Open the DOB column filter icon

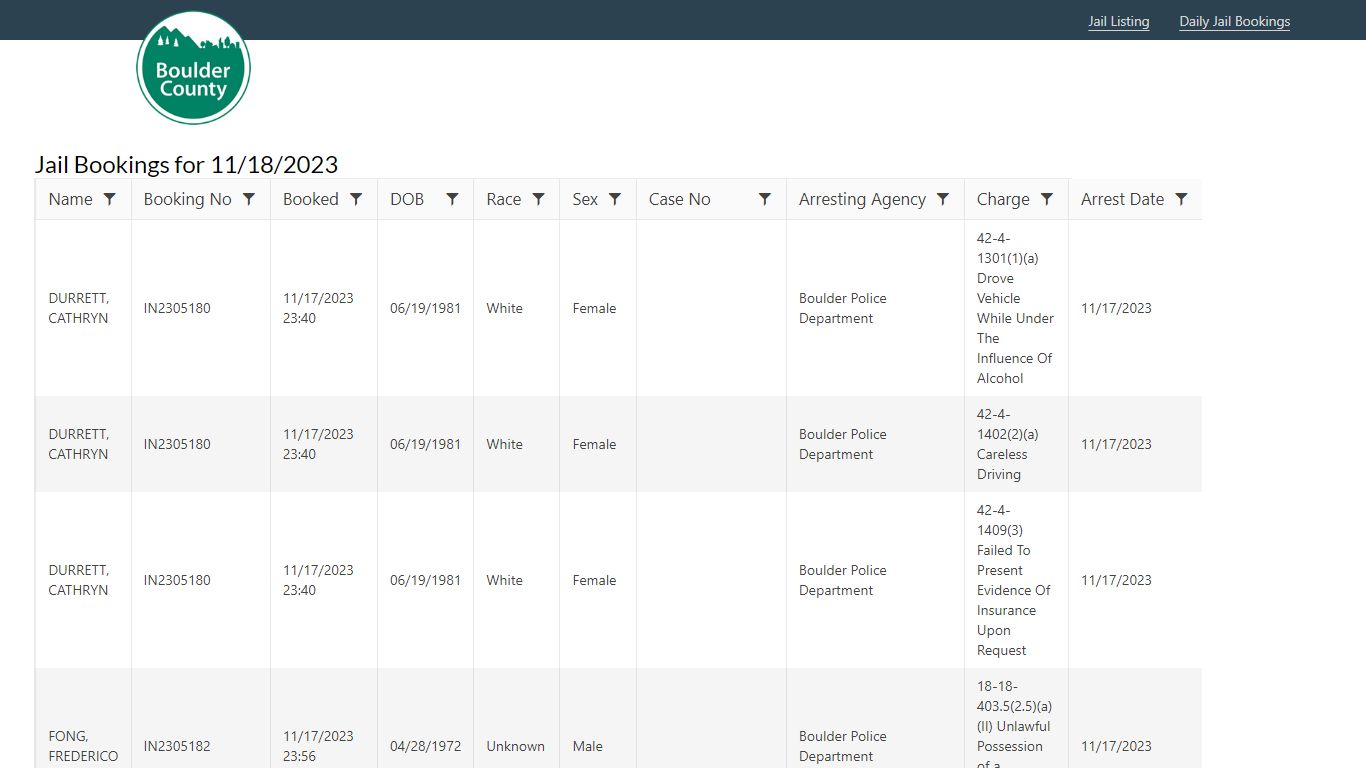[x=452, y=199]
